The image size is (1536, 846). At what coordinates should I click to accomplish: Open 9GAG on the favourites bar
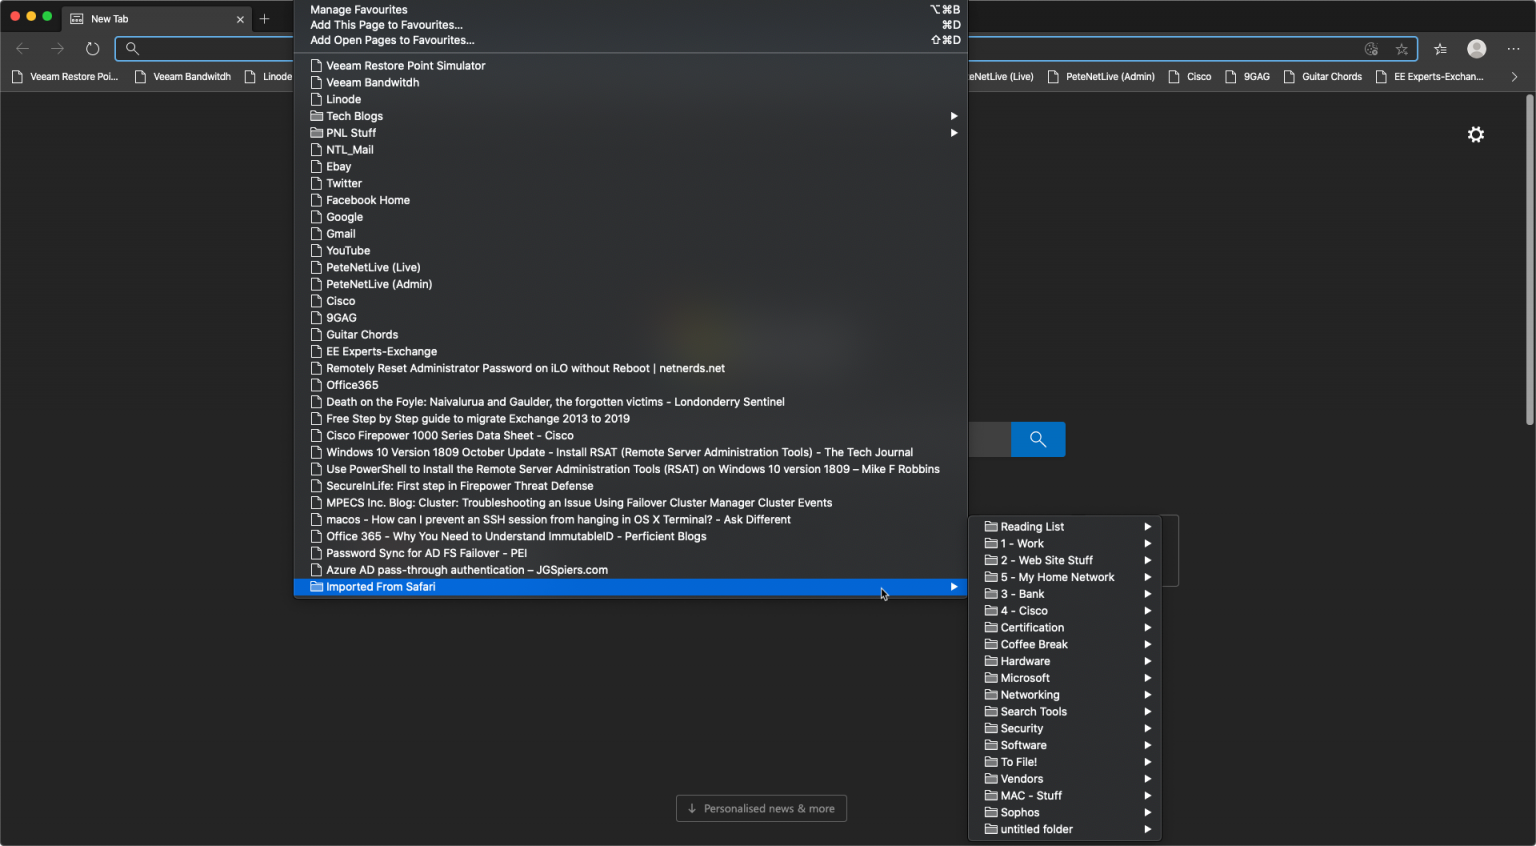coord(1247,76)
